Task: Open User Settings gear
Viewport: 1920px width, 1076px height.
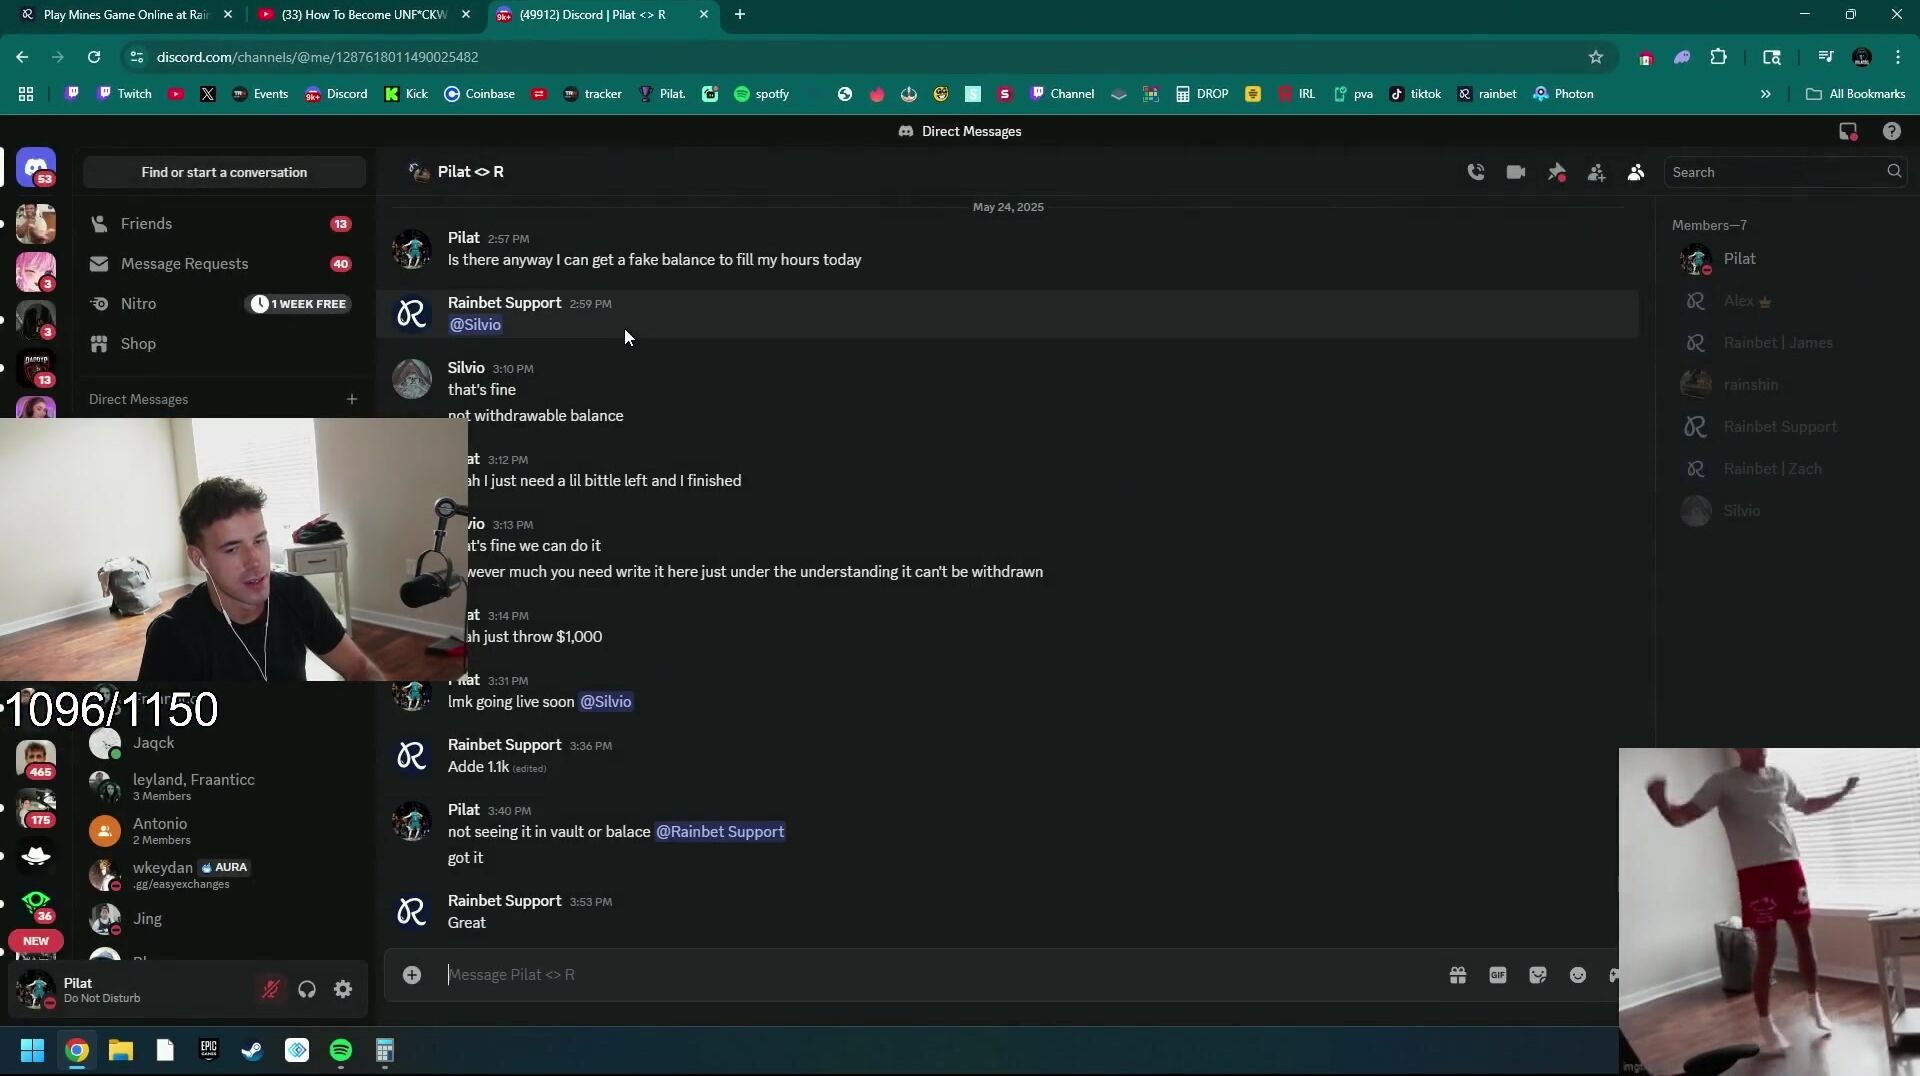Action: (343, 989)
